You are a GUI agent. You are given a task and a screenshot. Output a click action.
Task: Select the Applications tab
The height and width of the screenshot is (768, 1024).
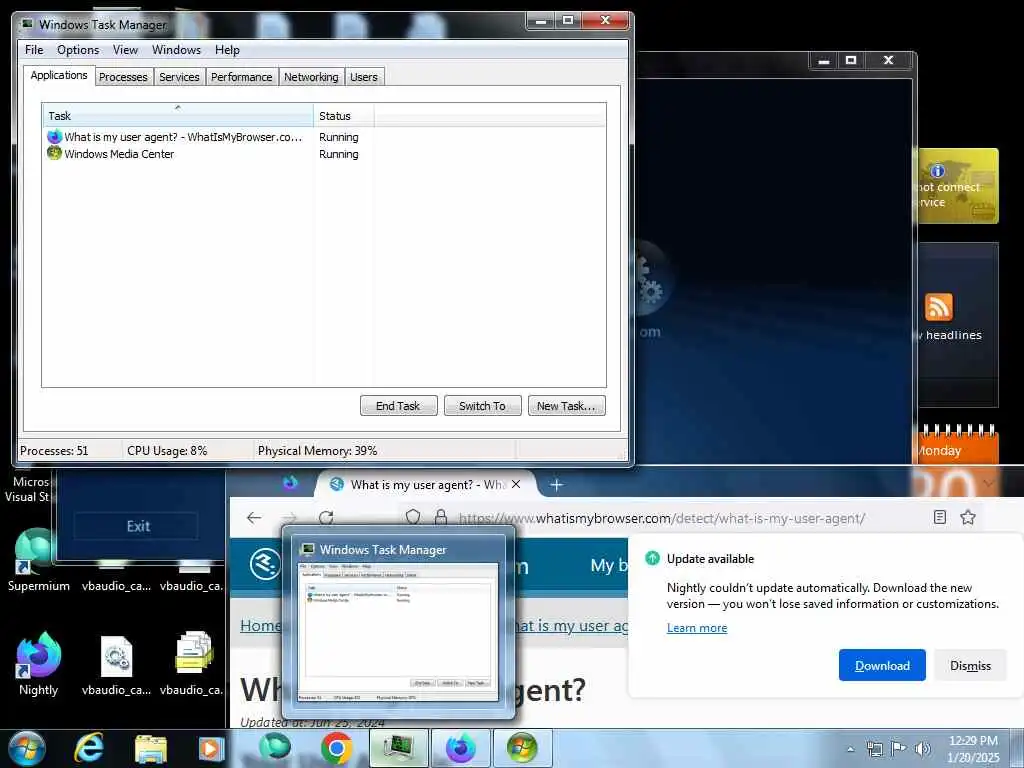pos(59,75)
